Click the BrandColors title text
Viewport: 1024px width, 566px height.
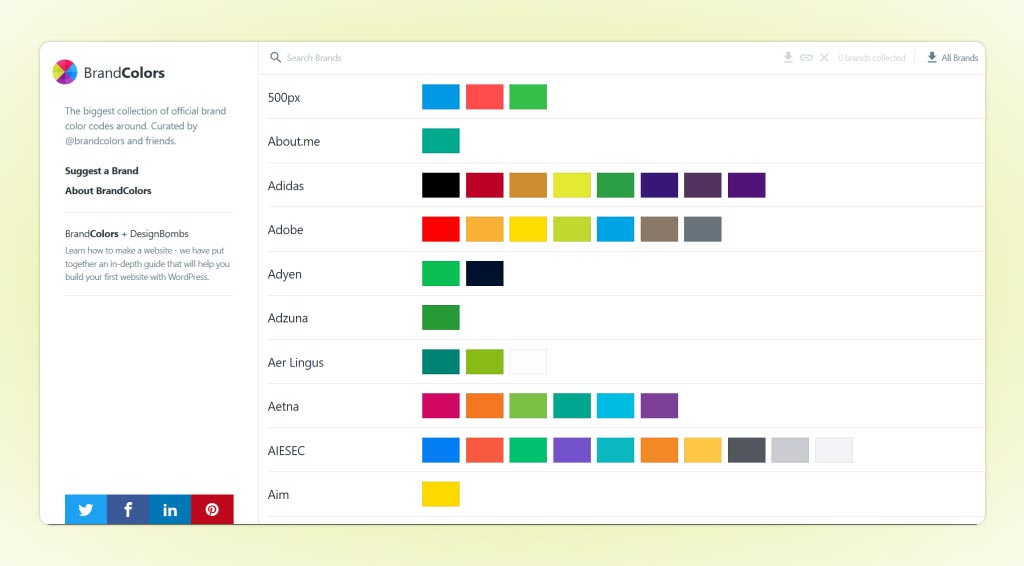point(124,72)
